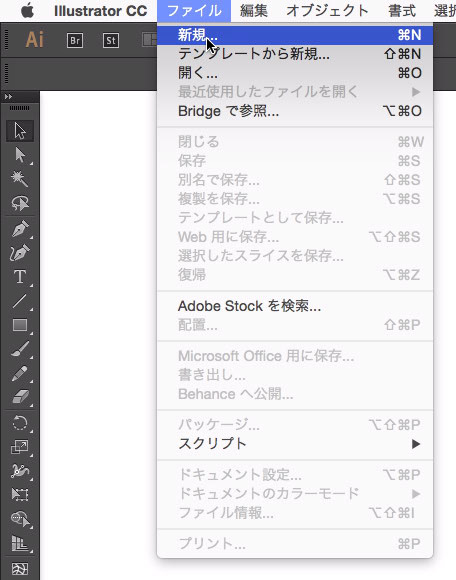
Task: Select the Type tool
Action: (20, 277)
